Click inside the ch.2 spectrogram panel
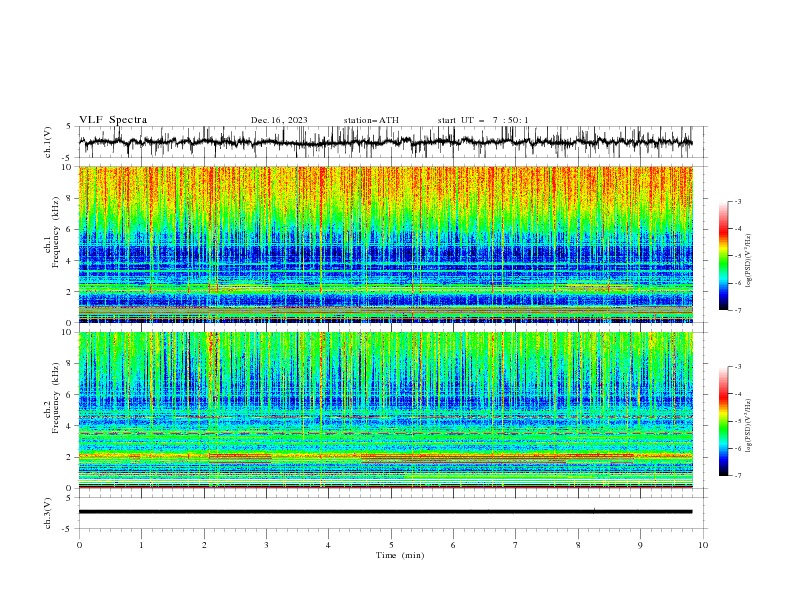 [385, 410]
